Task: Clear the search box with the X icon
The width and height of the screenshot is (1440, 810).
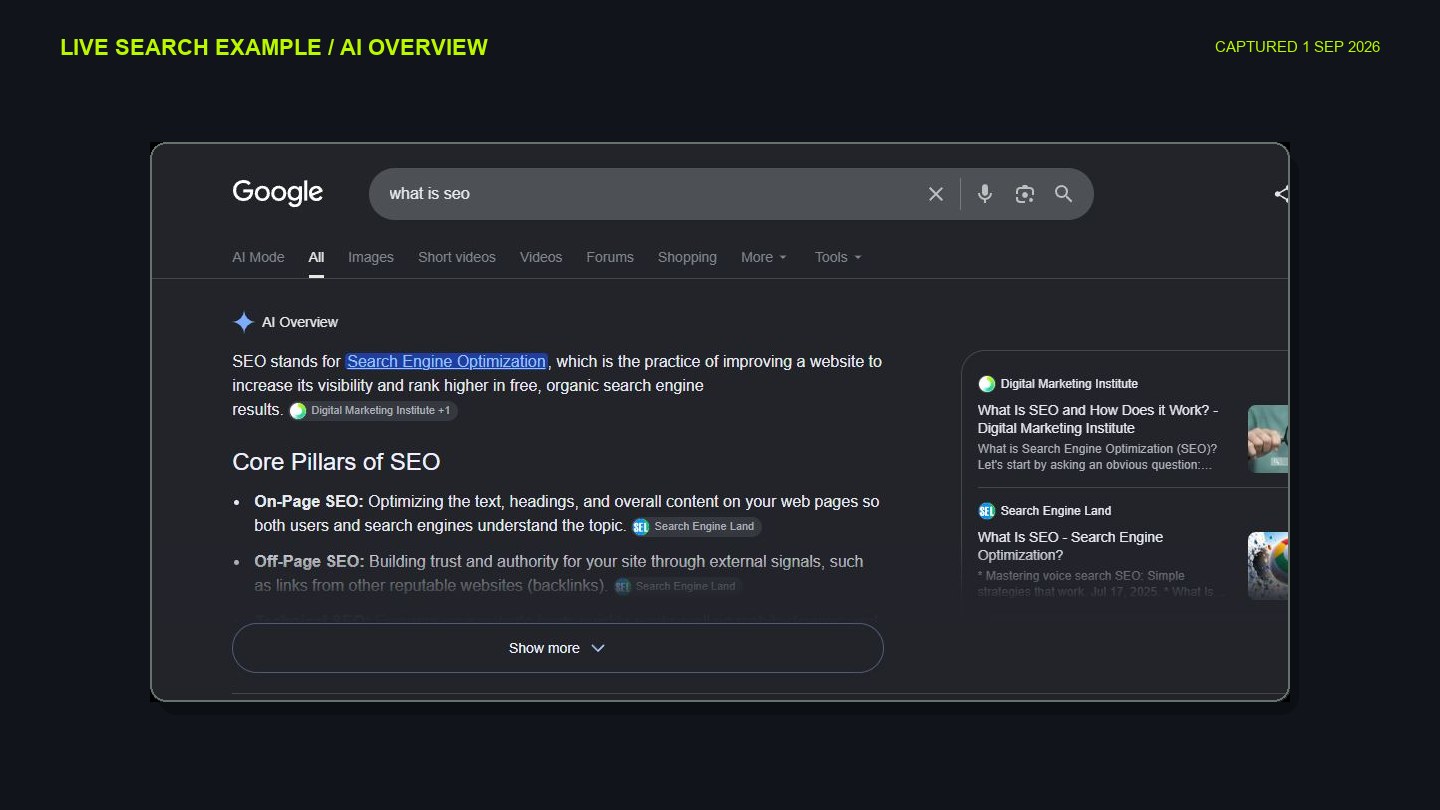Action: pyautogui.click(x=936, y=194)
